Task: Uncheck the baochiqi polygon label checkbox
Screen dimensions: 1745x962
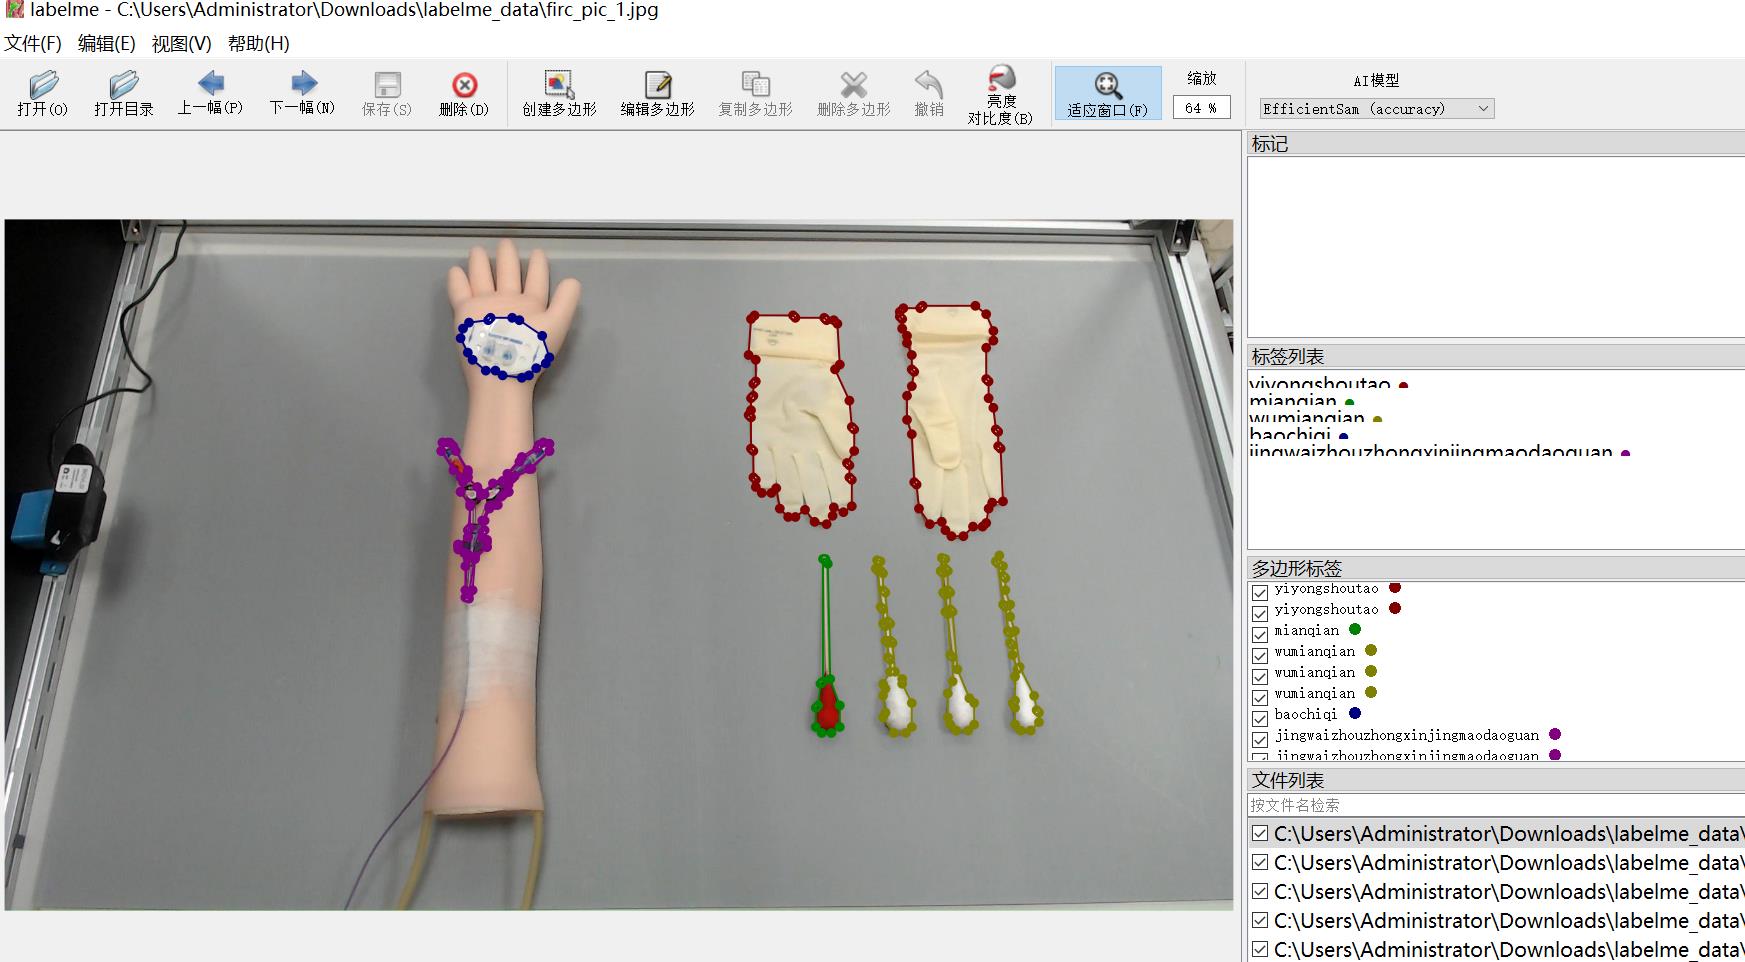Action: (x=1260, y=718)
